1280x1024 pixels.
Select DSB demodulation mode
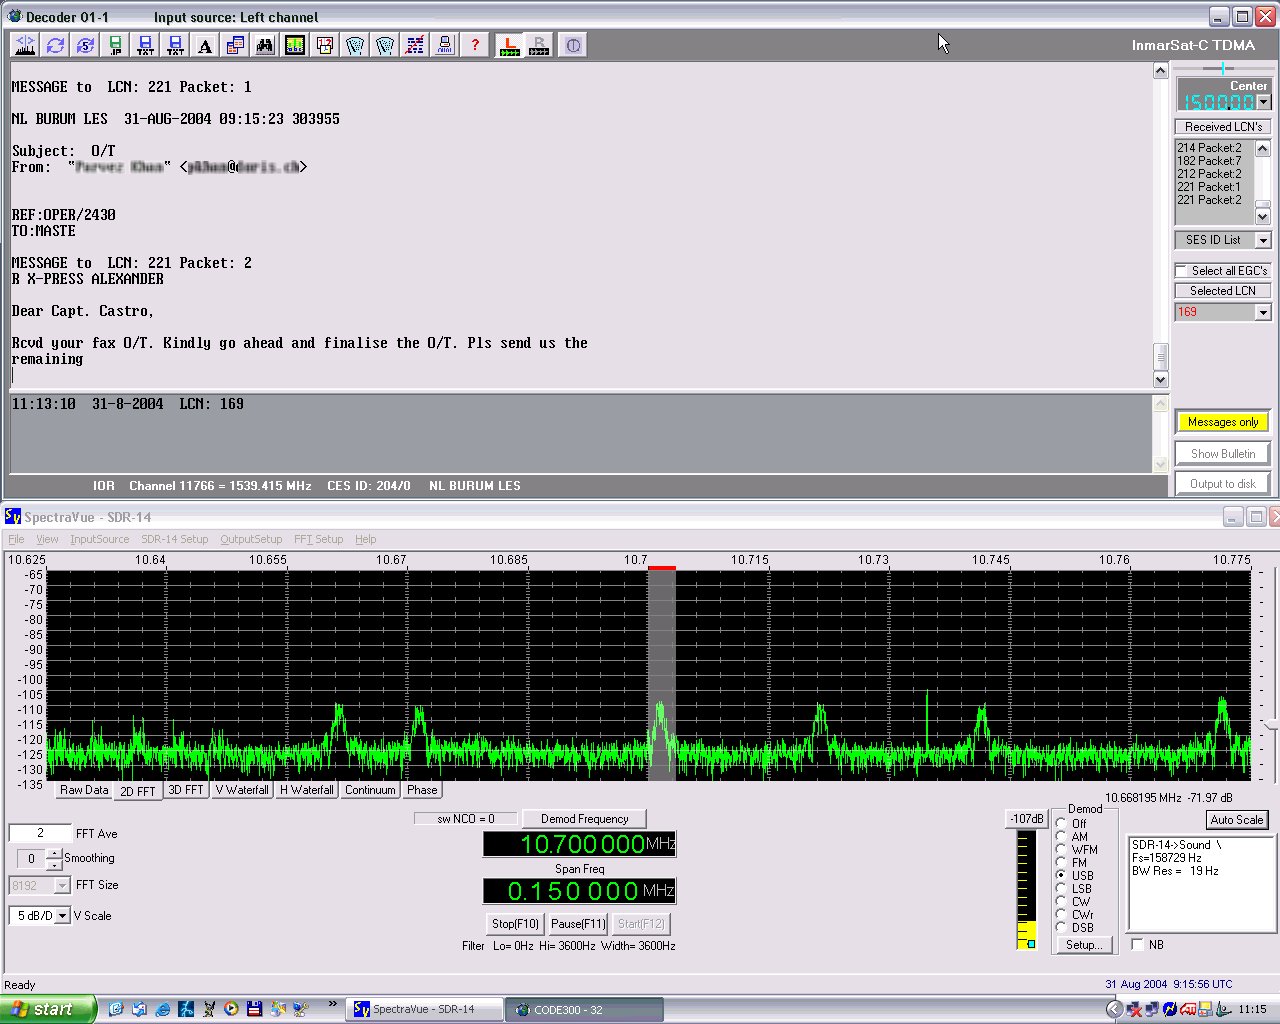point(1061,927)
